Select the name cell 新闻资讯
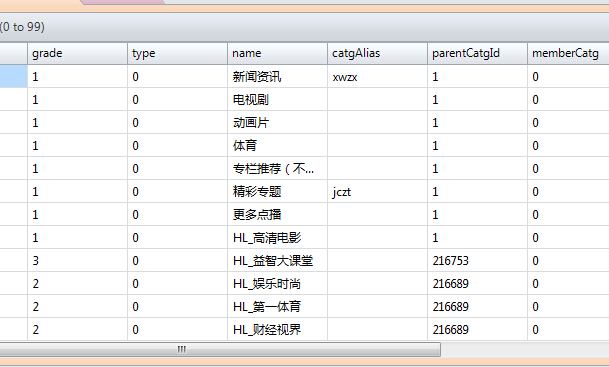This screenshot has height=367, width=609. pyautogui.click(x=277, y=76)
